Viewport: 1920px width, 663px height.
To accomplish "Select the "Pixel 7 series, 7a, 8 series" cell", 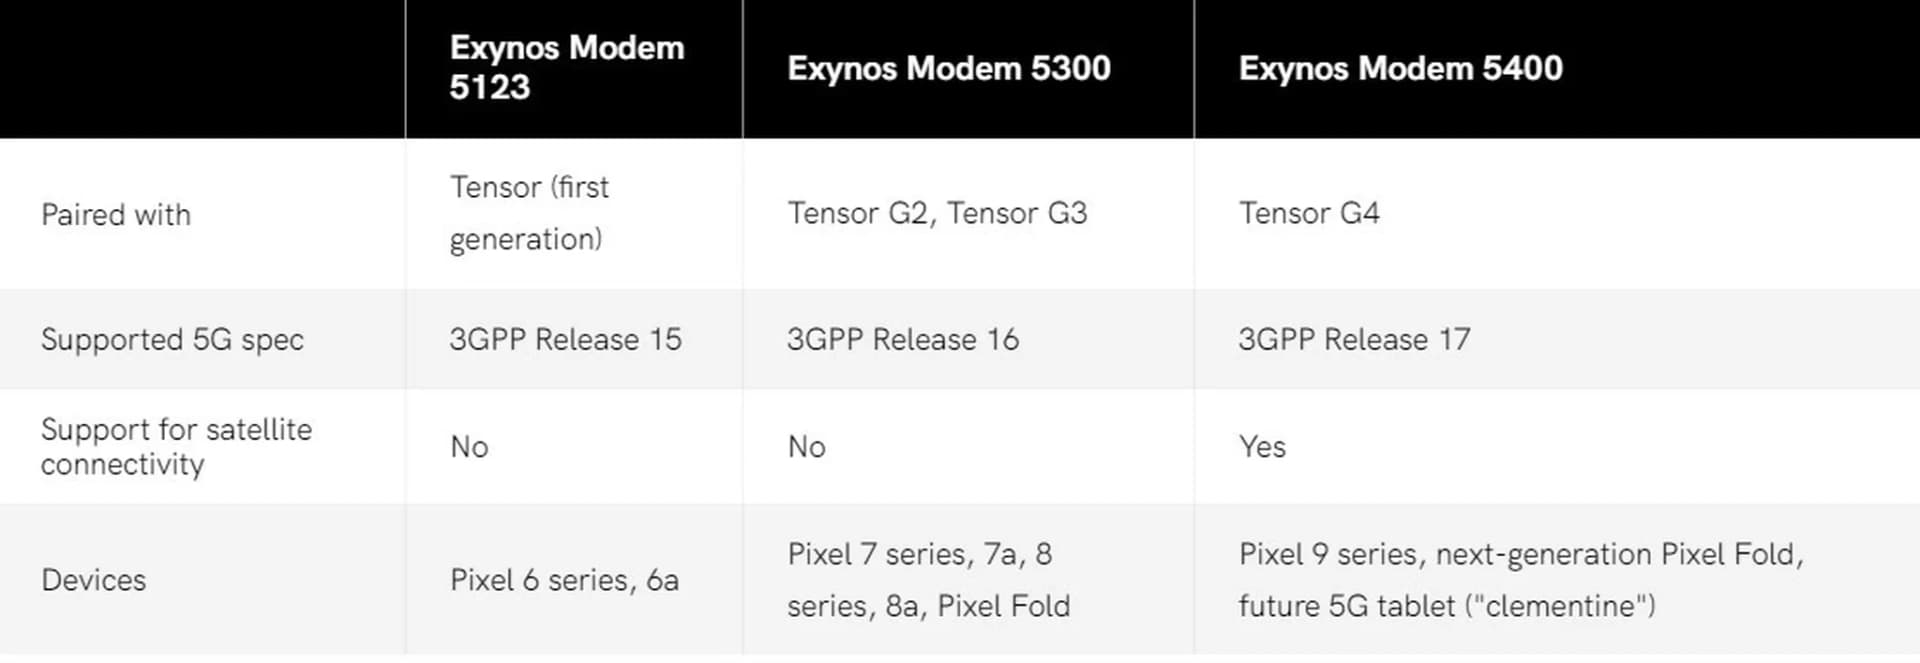I will [928, 580].
